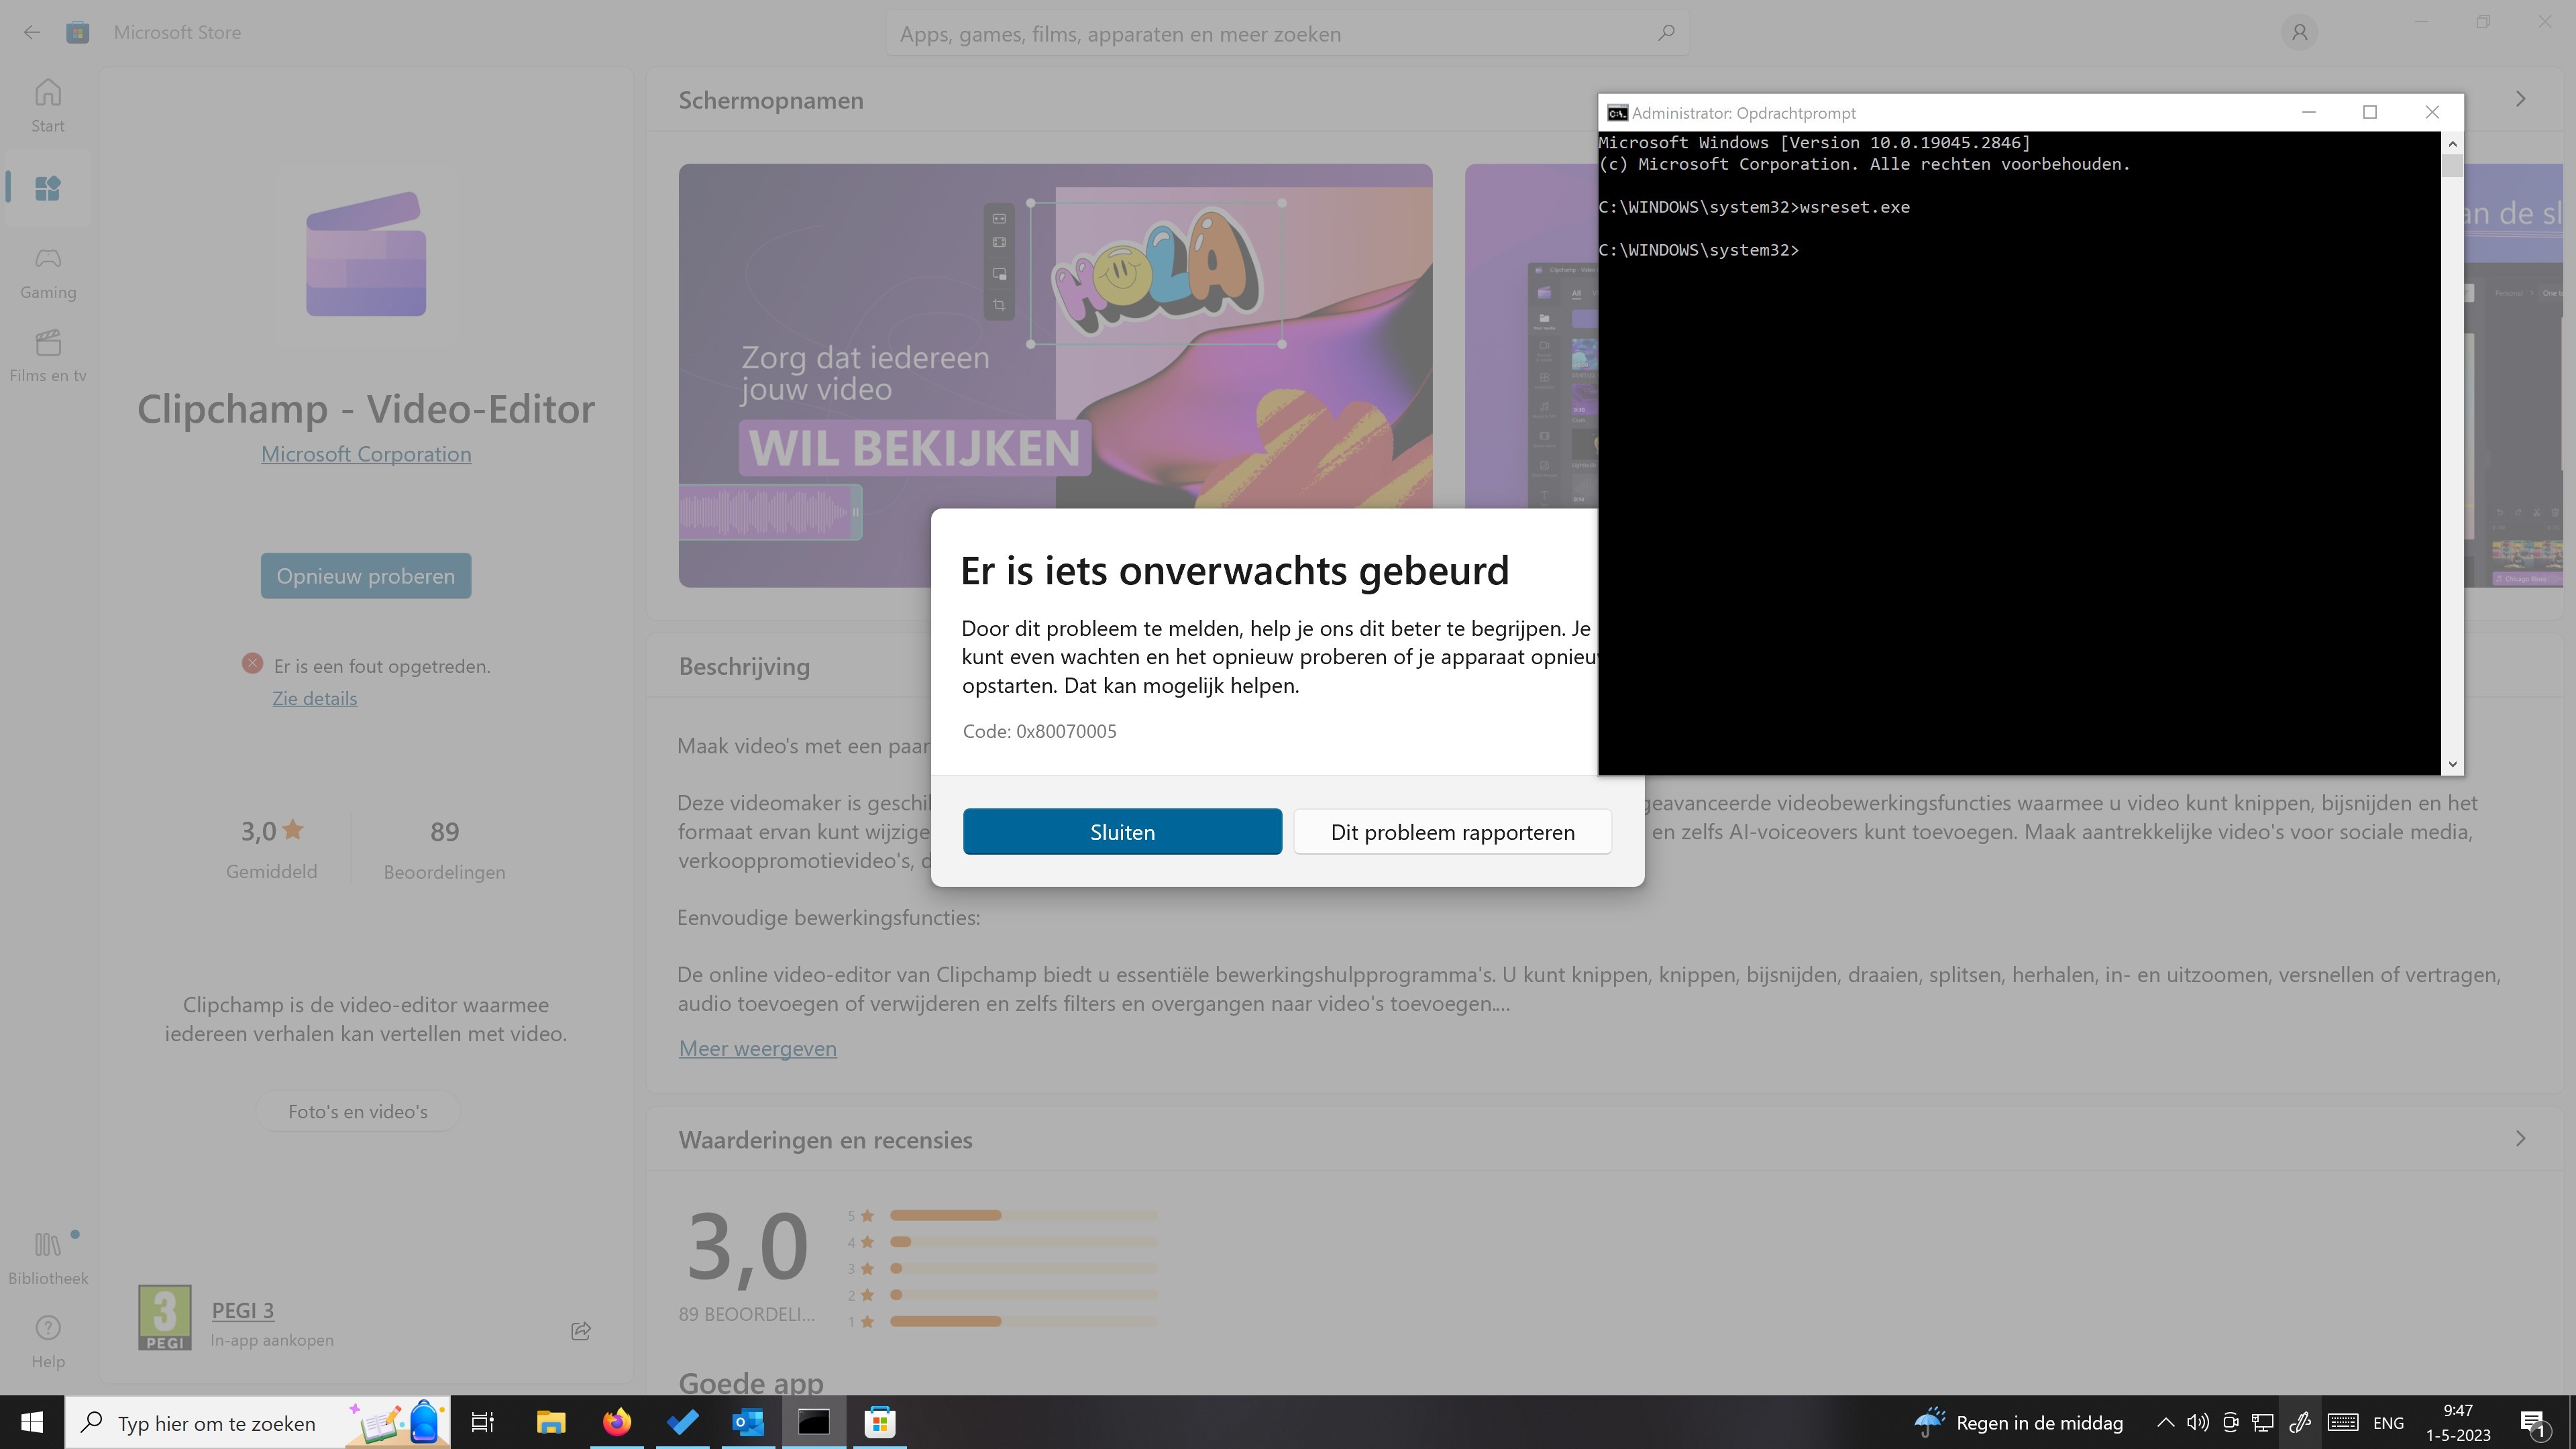This screenshot has width=2576, height=1449.
Task: Open the Windows Start button
Action: (x=32, y=1422)
